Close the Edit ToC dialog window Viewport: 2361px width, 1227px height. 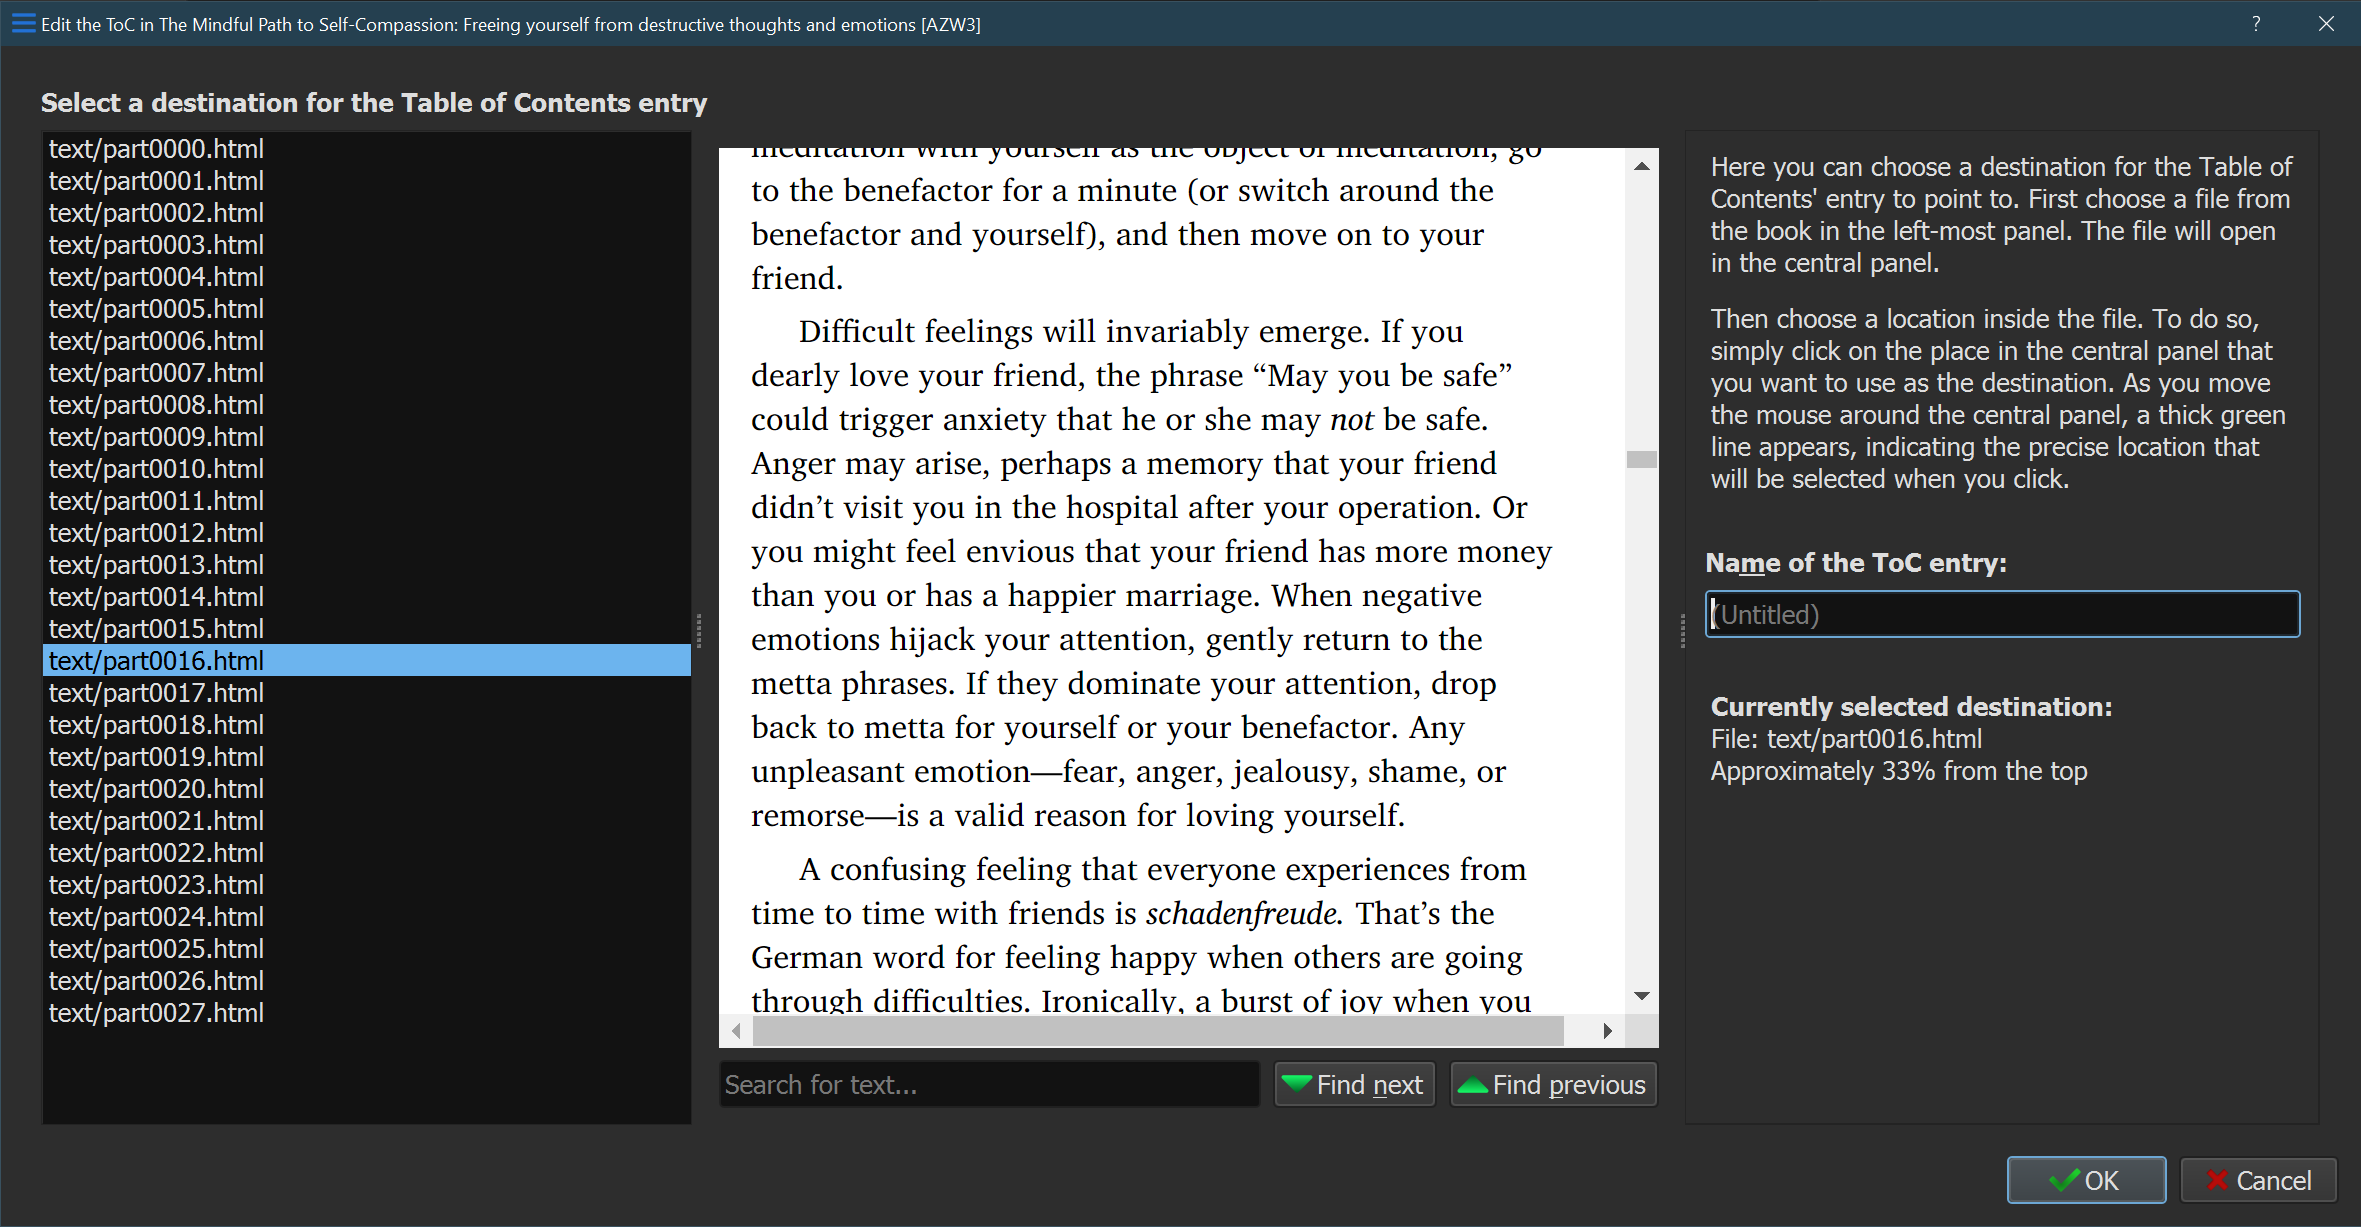(x=2326, y=24)
